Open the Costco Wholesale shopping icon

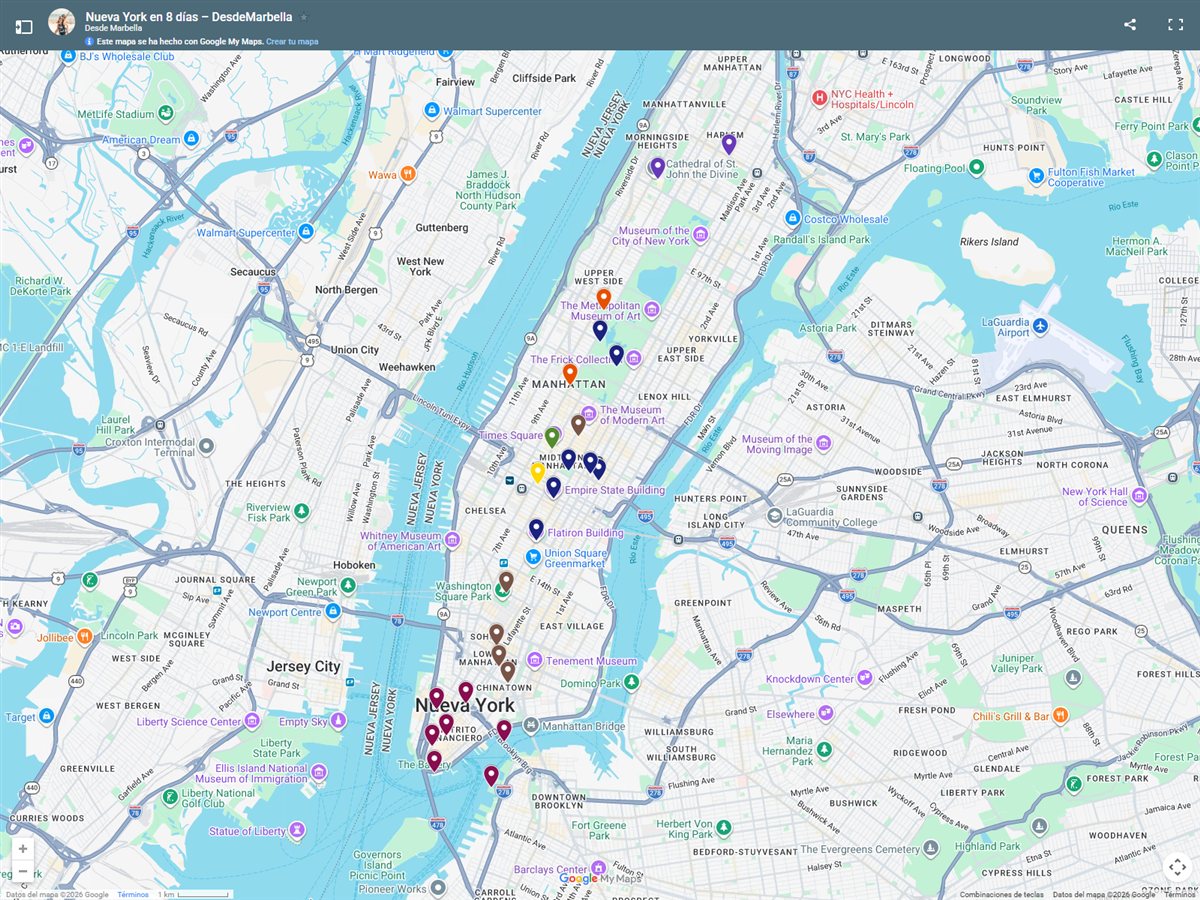pos(792,218)
